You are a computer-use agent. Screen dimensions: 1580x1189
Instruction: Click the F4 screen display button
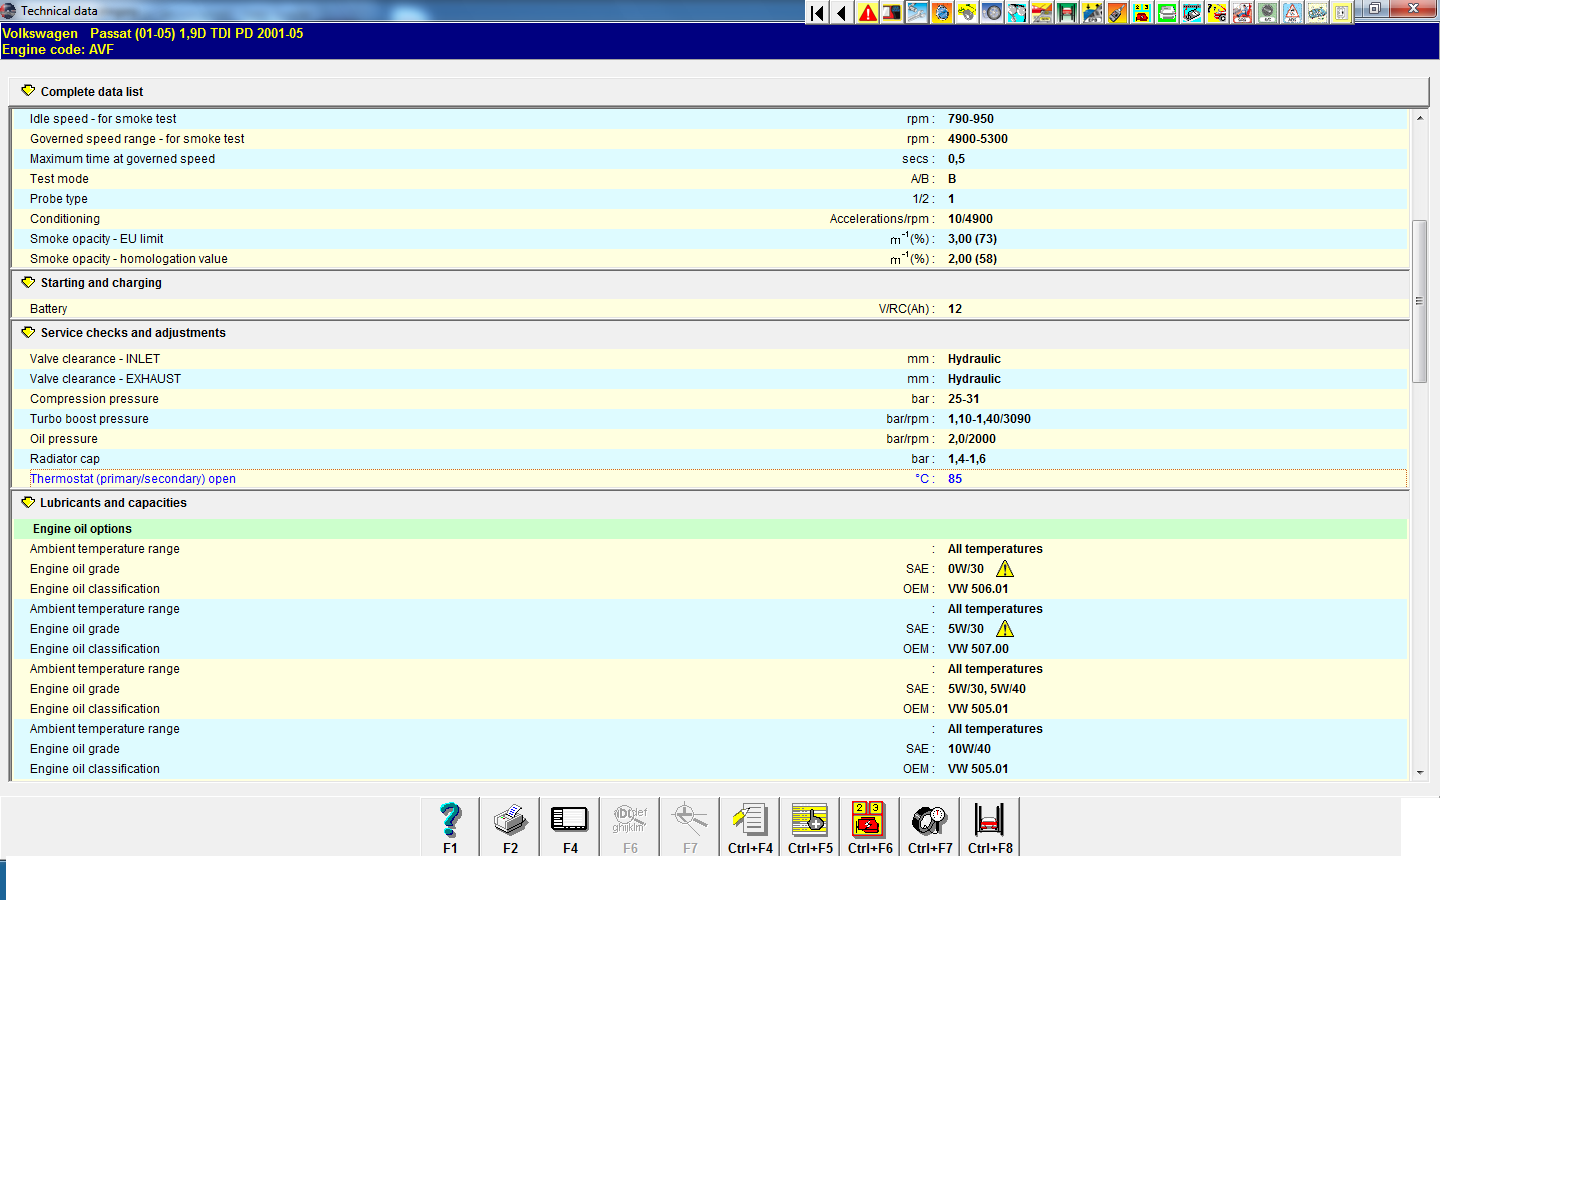(x=570, y=827)
